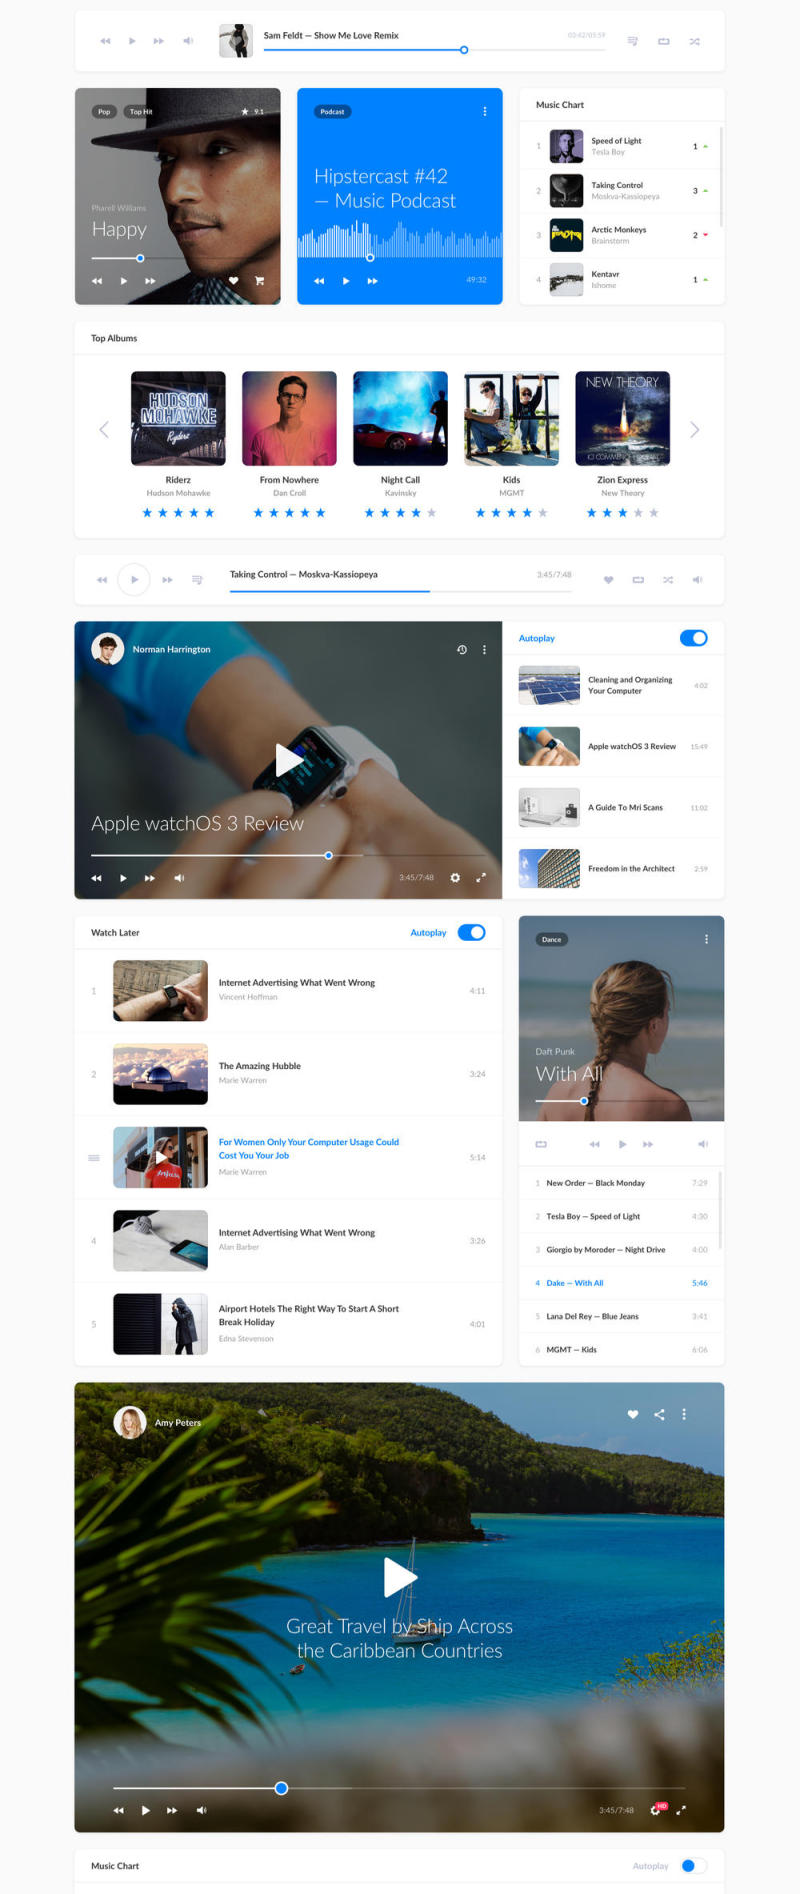Viewport: 800px width, 1894px height.
Task: Play the Hipstercast #42 podcast
Action: click(346, 281)
